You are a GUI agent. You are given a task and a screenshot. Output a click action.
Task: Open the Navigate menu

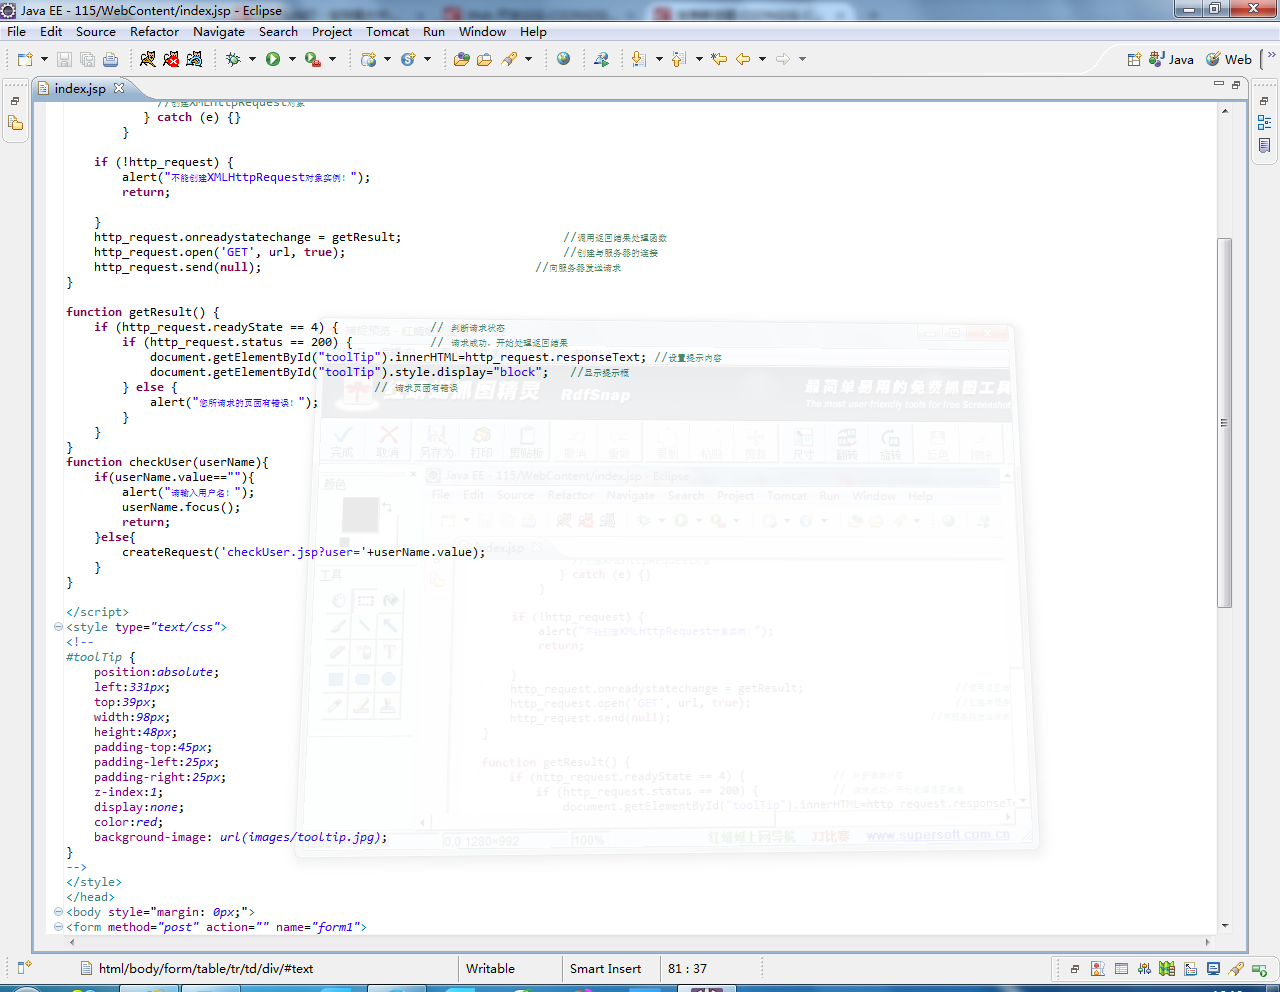click(x=219, y=32)
